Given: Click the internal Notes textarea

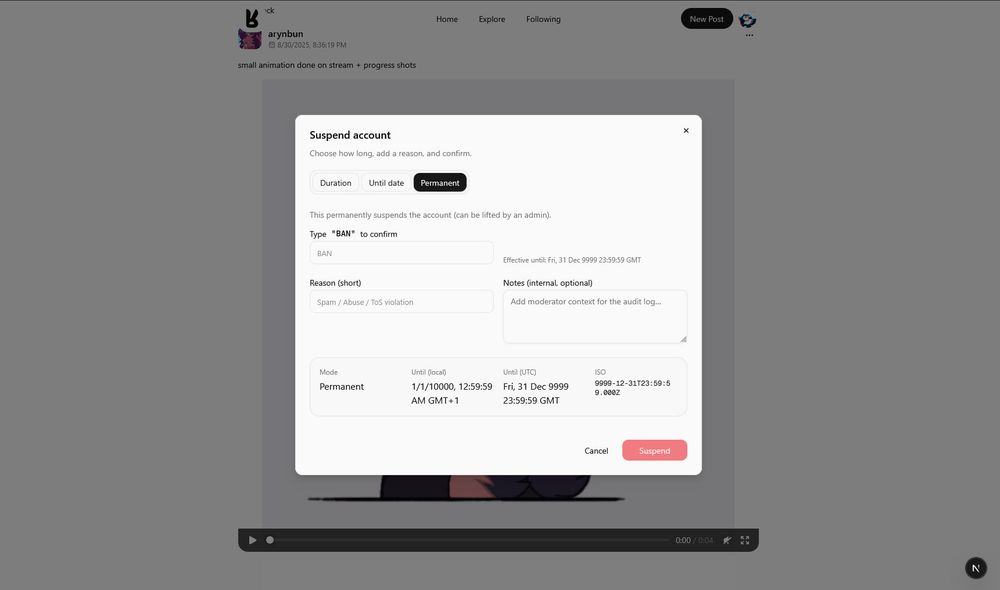Looking at the screenshot, I should click(x=594, y=317).
